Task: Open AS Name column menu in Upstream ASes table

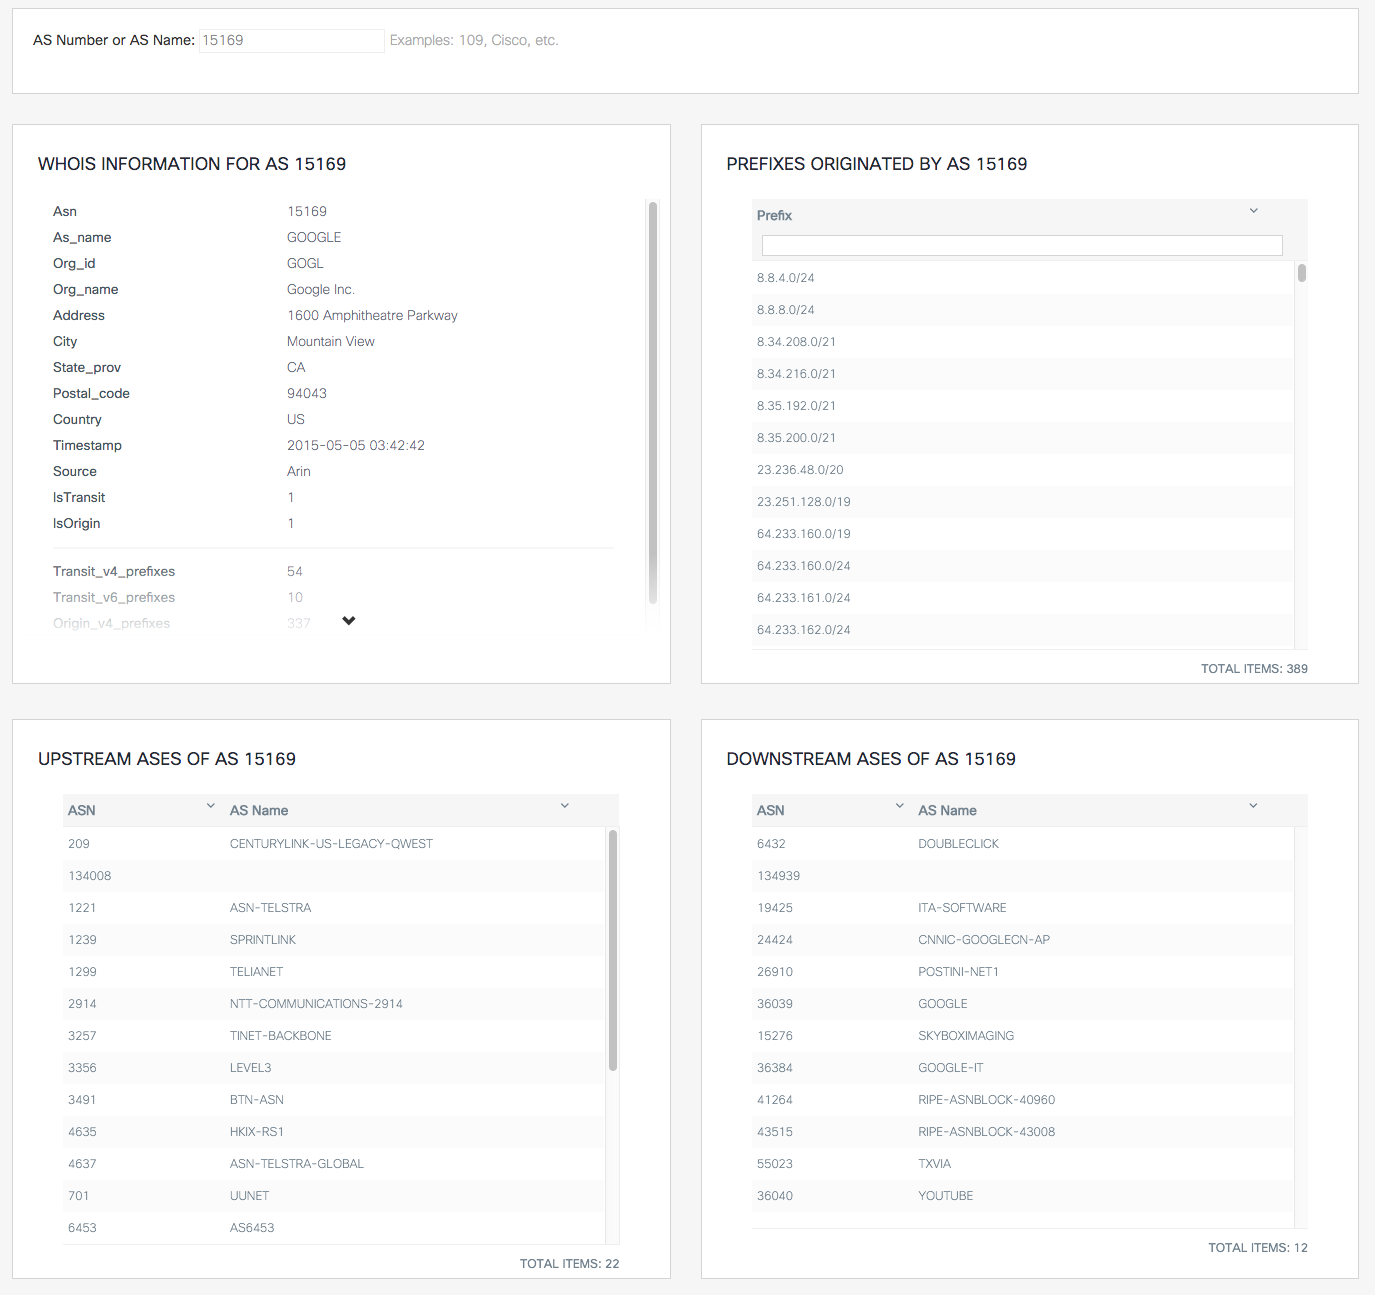Action: pos(565,806)
